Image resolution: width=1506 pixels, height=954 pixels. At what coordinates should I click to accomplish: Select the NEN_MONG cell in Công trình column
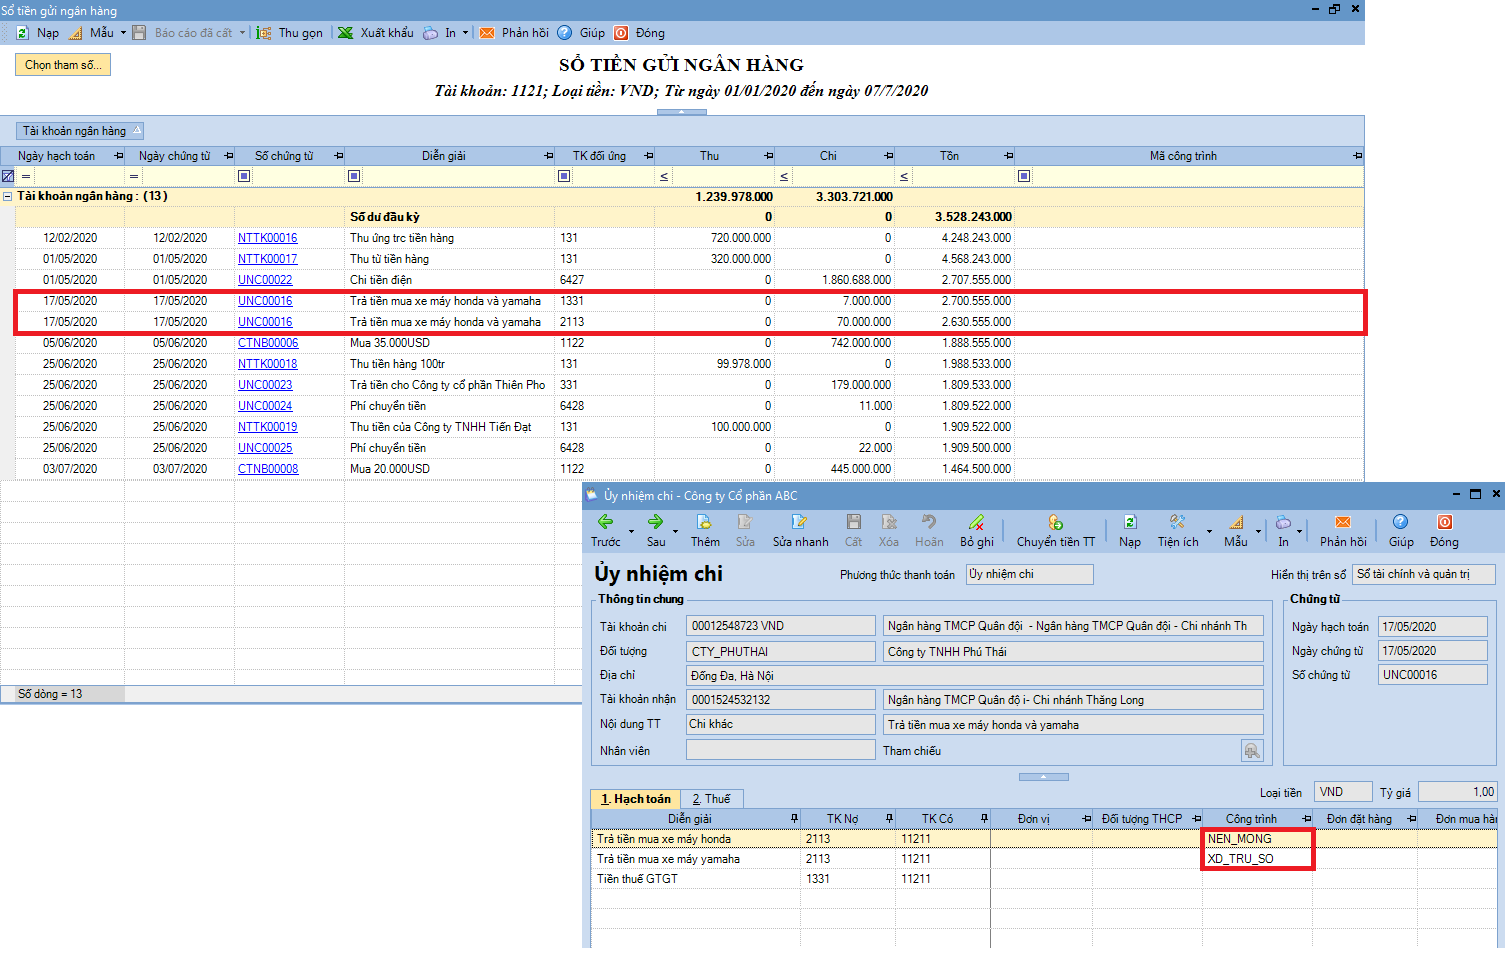(x=1257, y=839)
